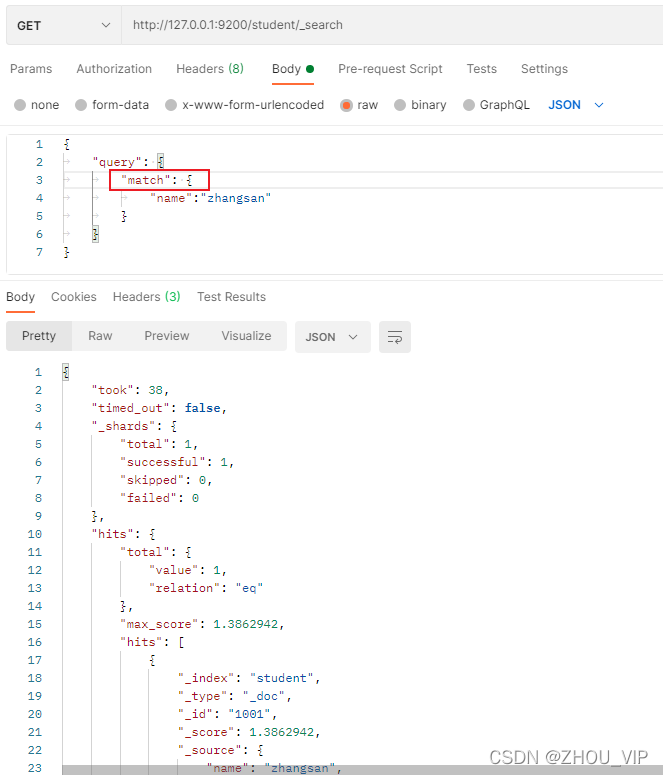Click the "successful" key in response
Screen dimensions: 663x776
click(163, 462)
